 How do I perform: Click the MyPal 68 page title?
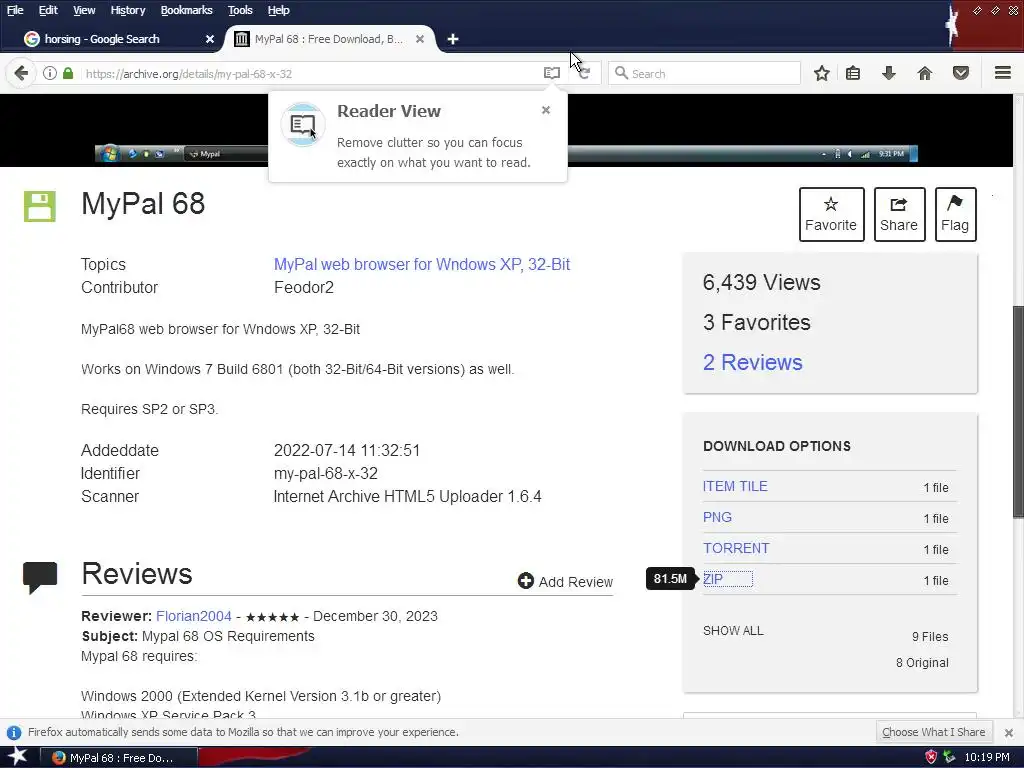[x=143, y=204]
